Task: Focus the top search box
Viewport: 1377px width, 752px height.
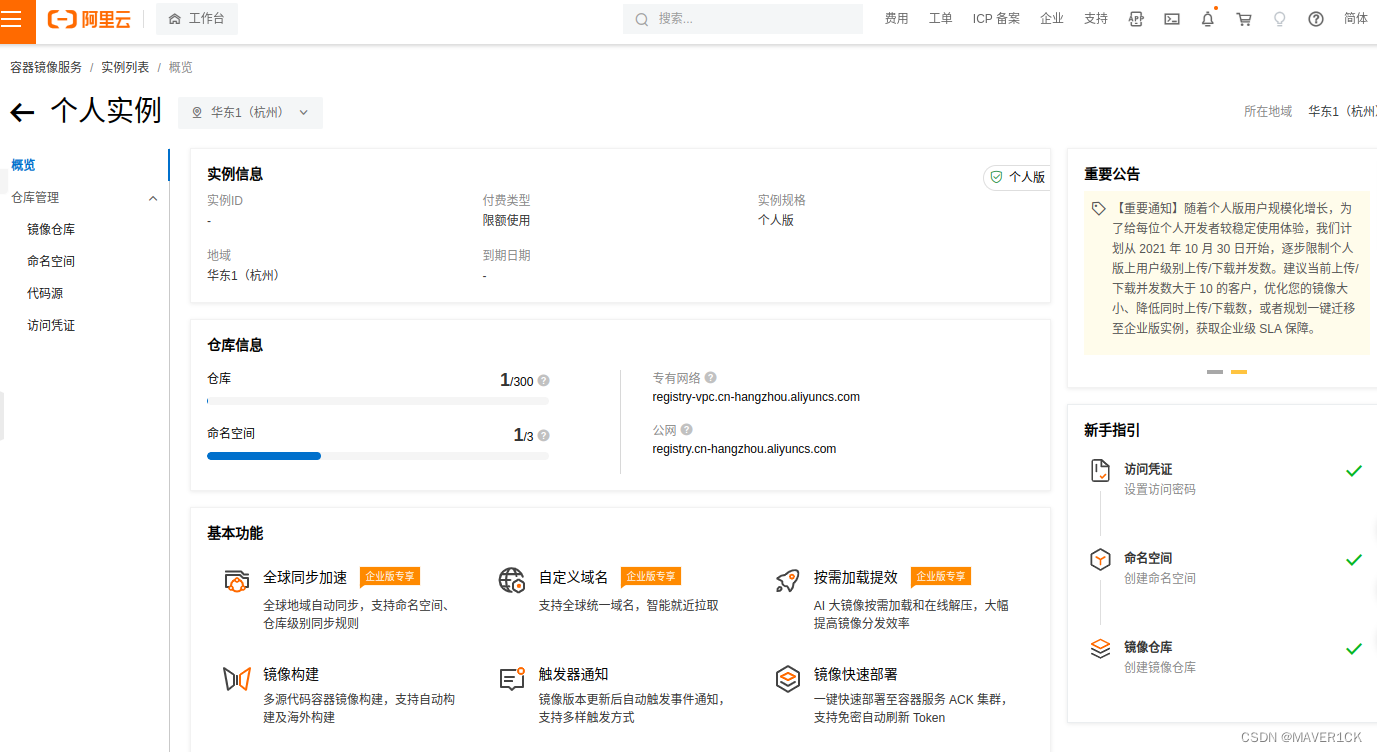Action: 743,19
